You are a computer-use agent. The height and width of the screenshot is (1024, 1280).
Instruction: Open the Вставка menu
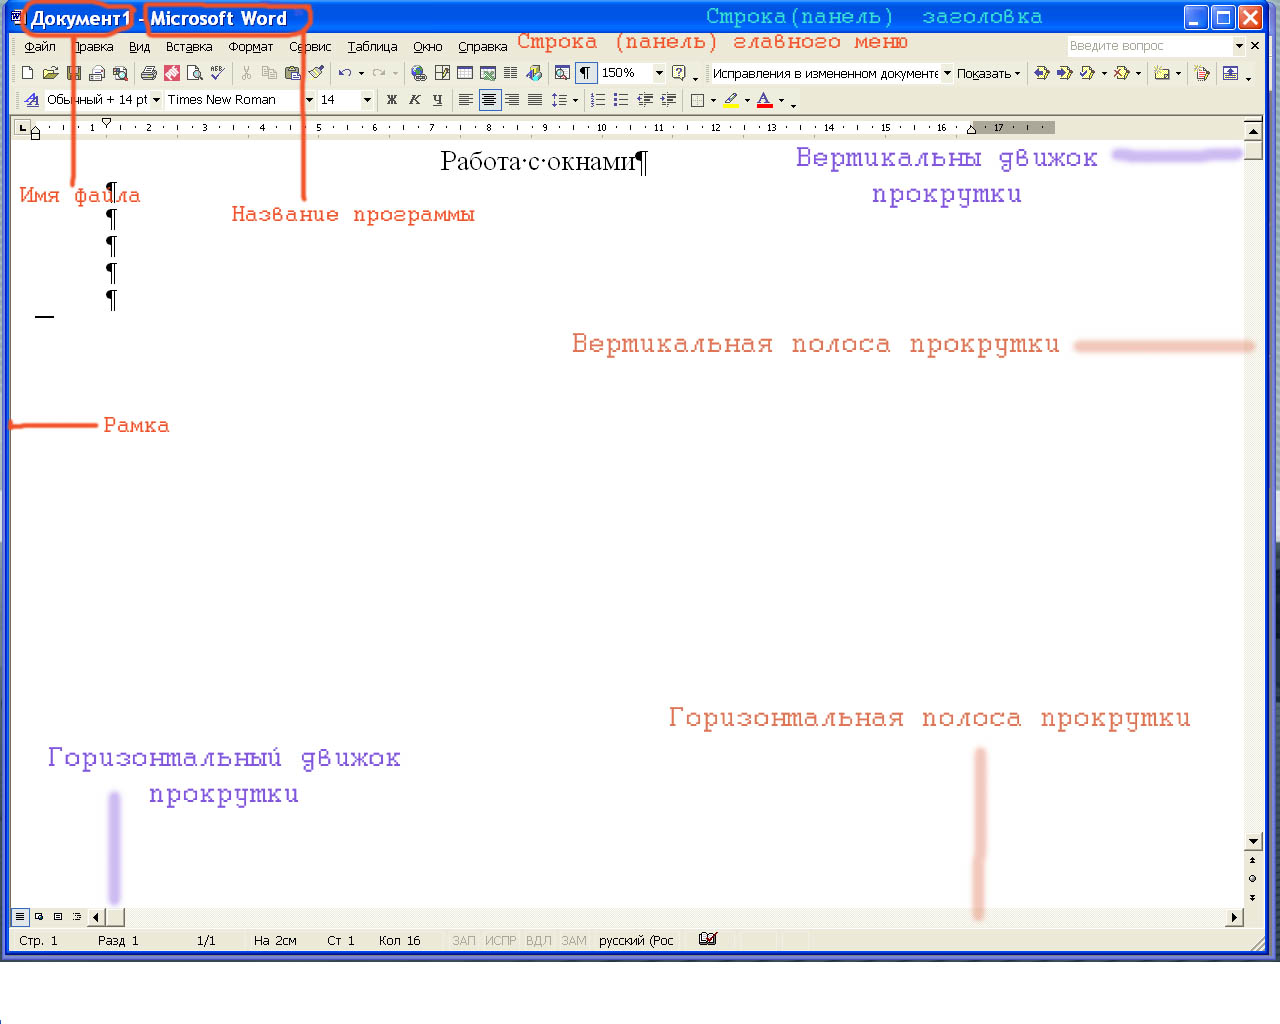189,46
